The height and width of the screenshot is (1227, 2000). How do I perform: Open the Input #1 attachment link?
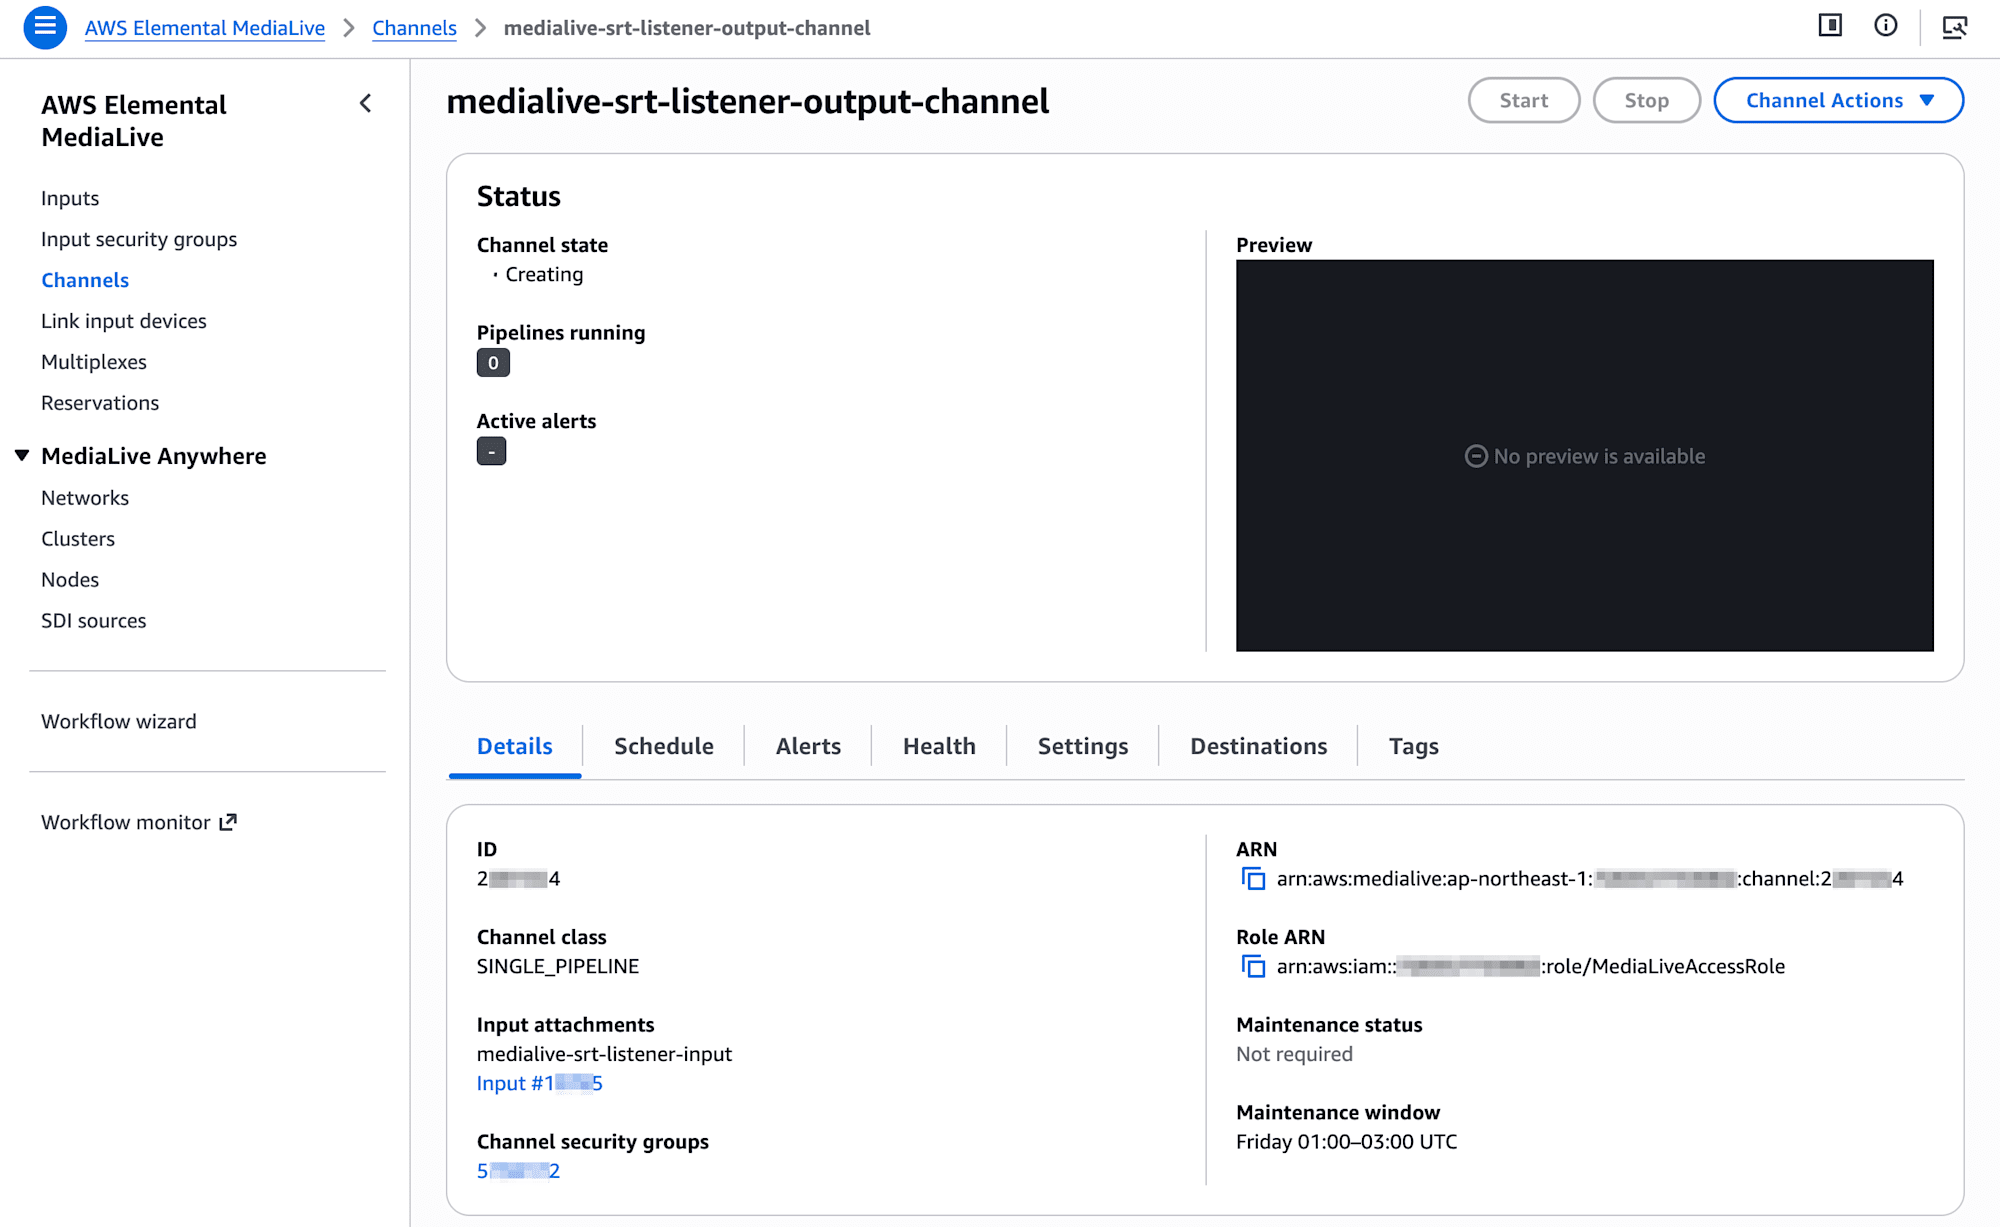(x=540, y=1083)
